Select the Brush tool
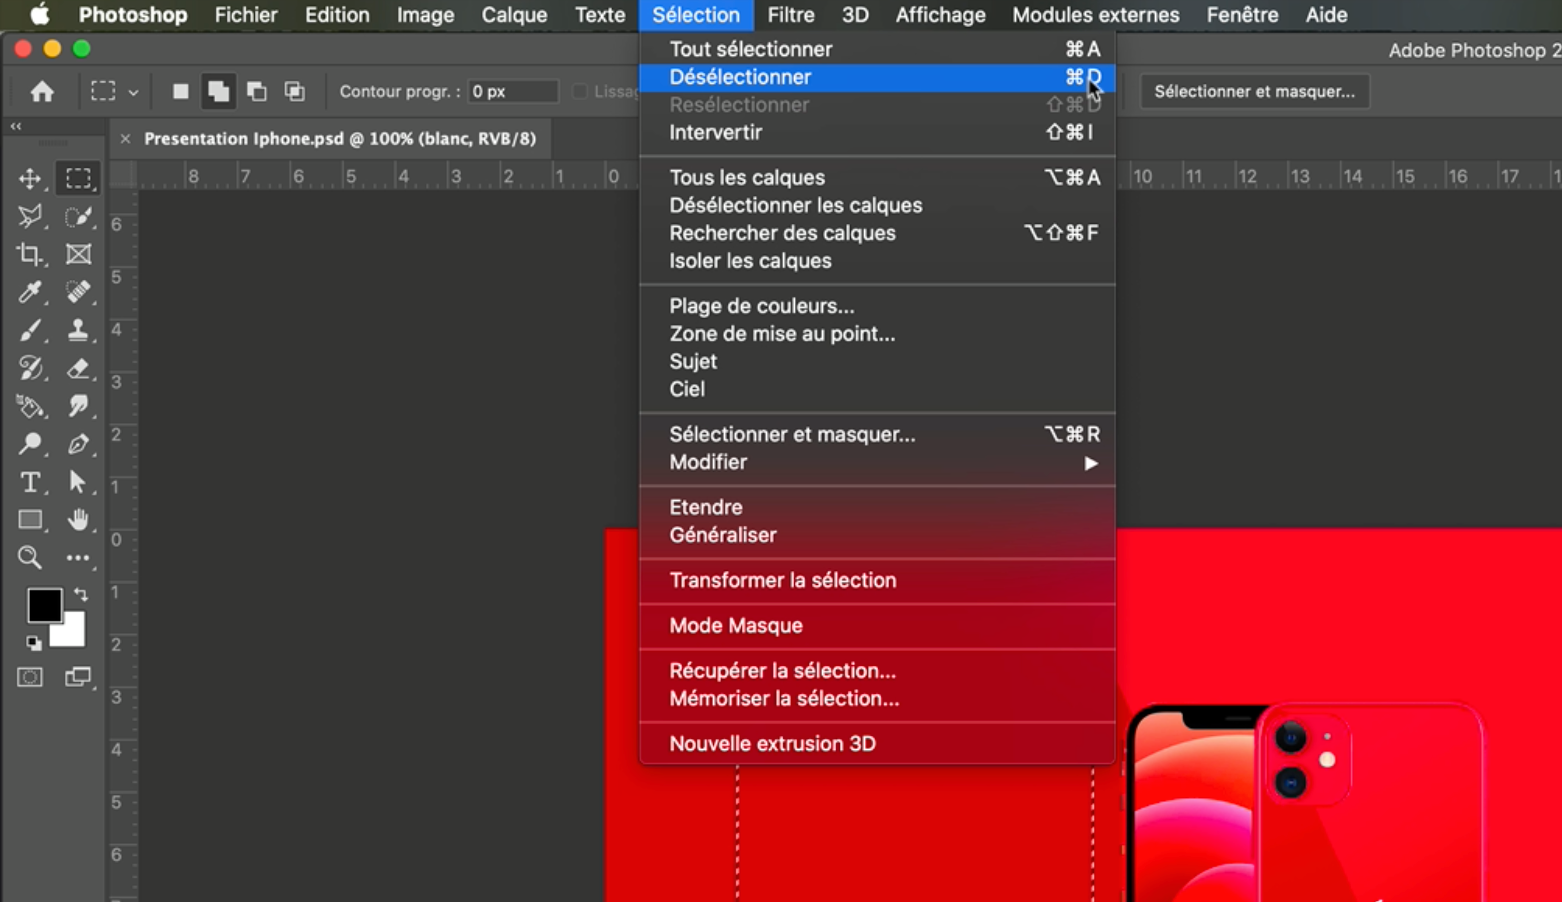The height and width of the screenshot is (902, 1562). click(x=30, y=330)
